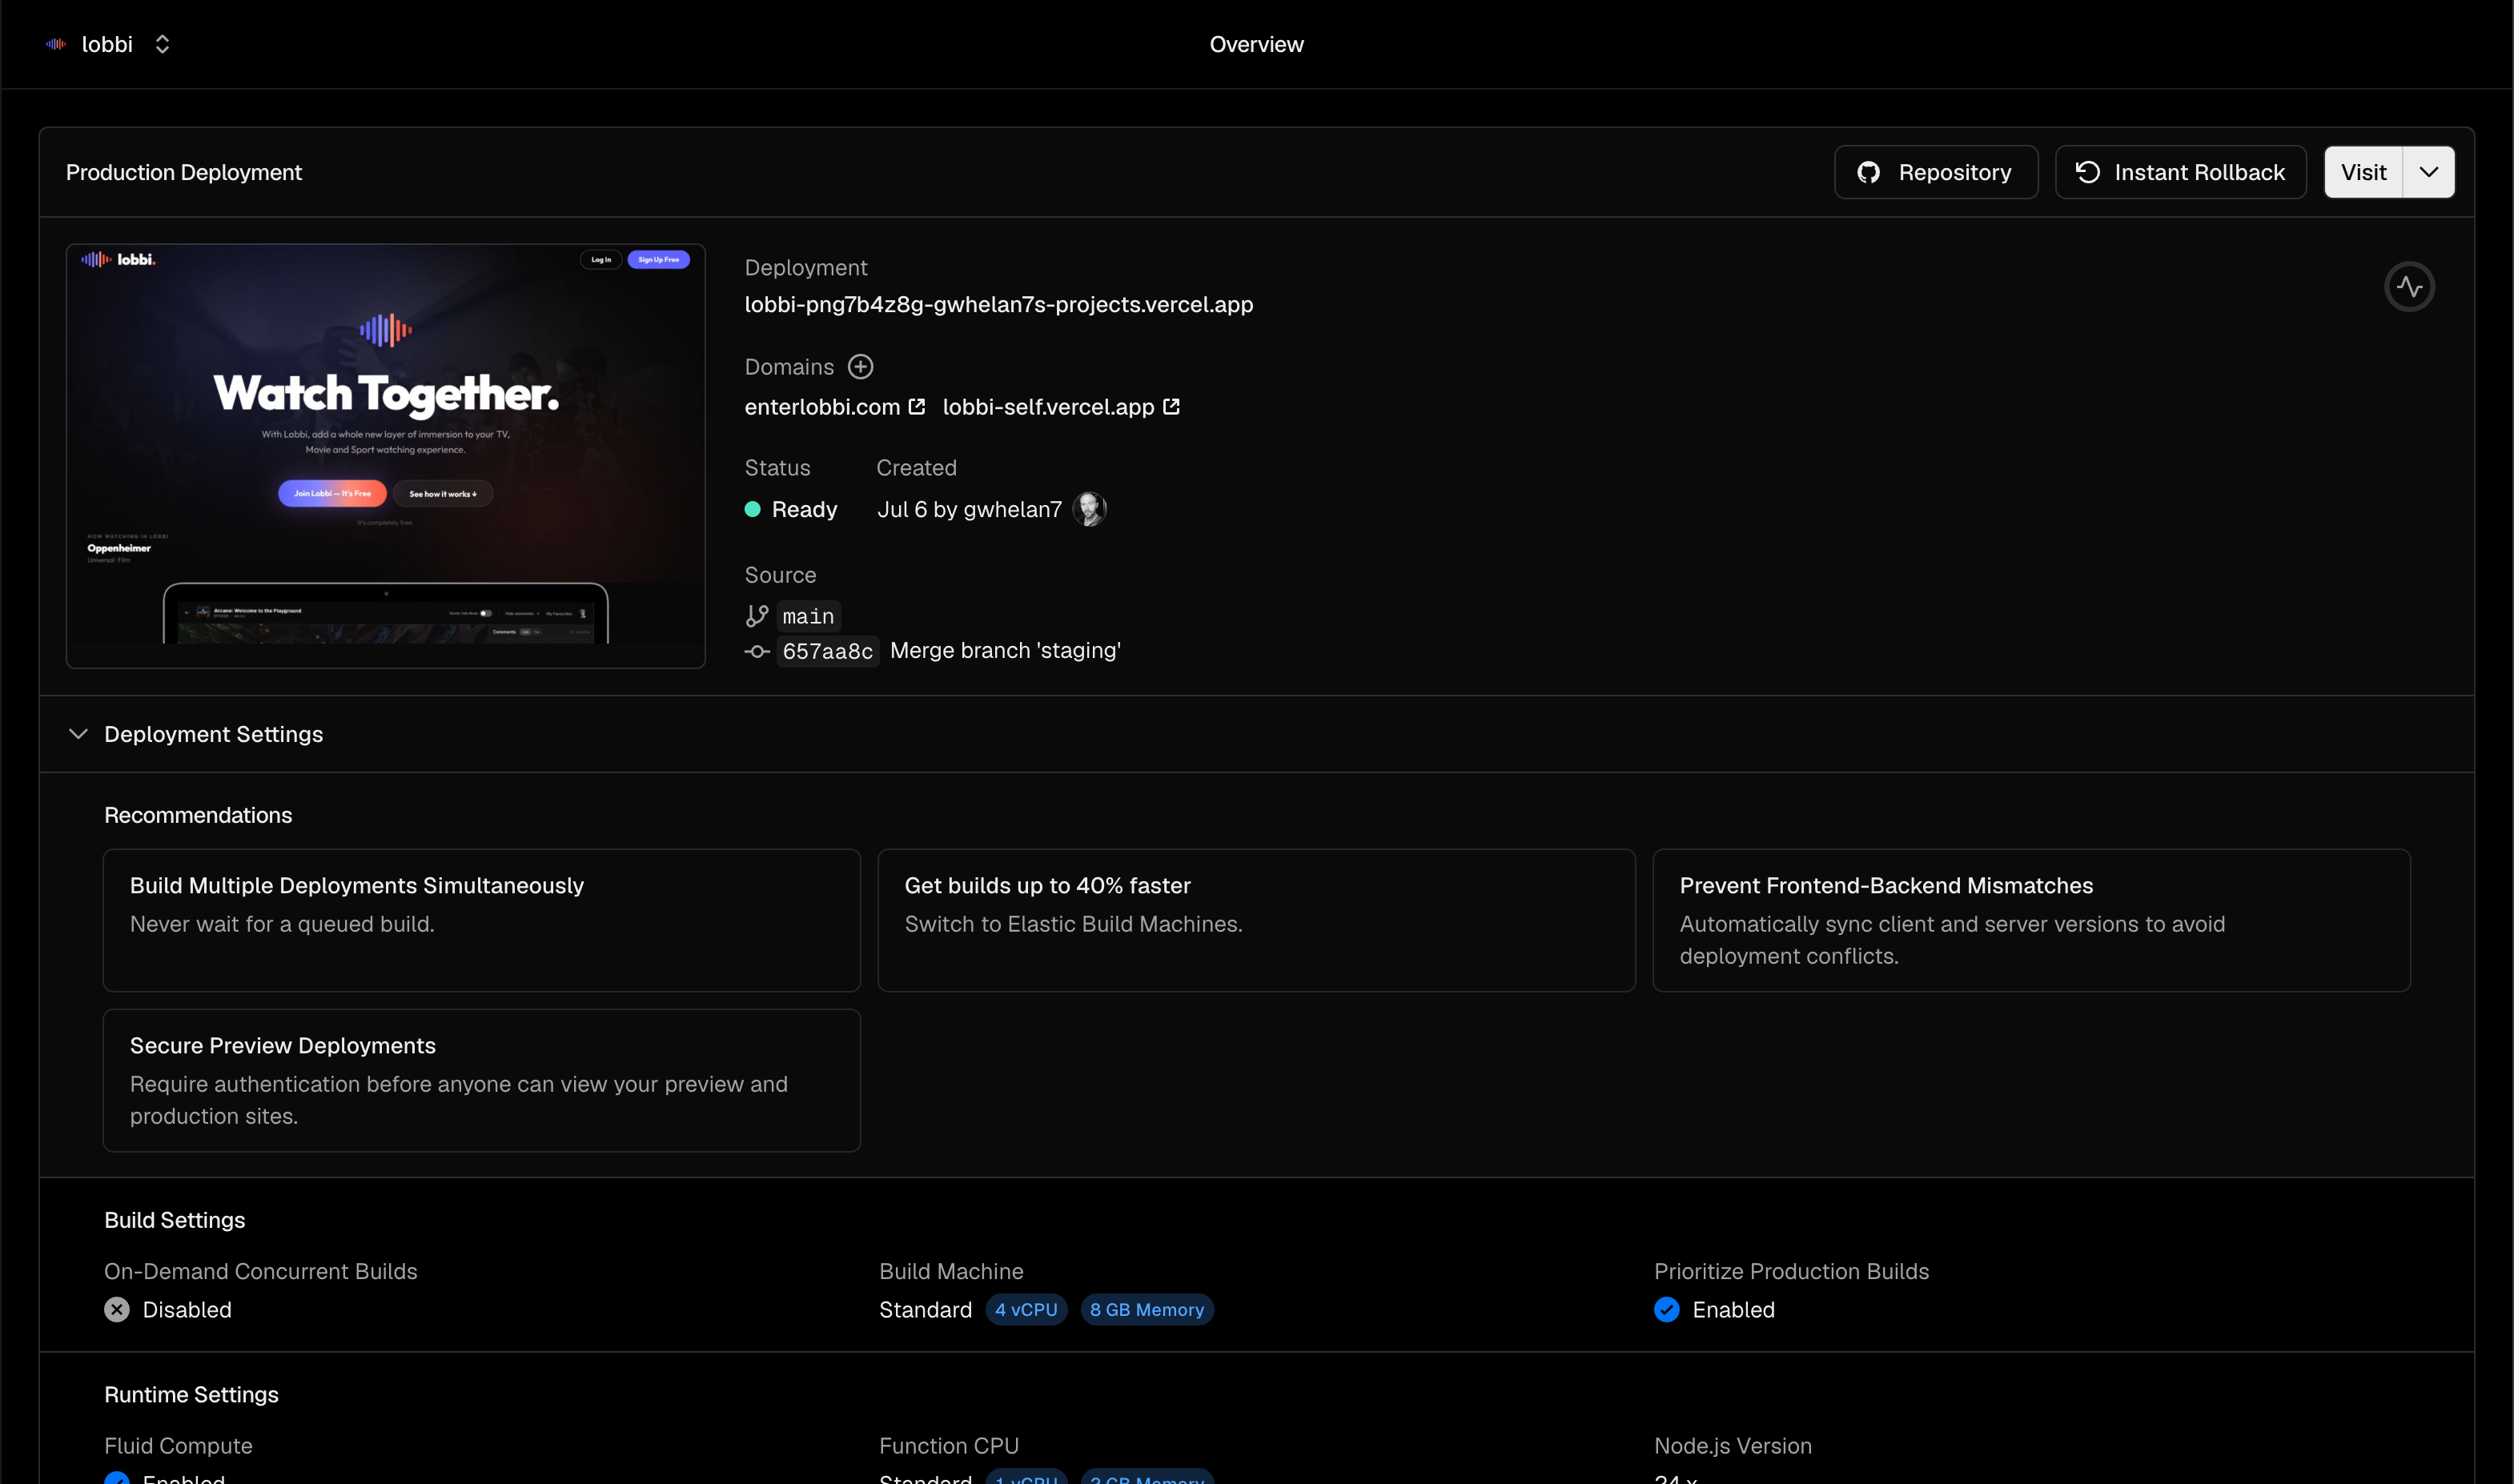Click the On-Demand Concurrent Builds label
The height and width of the screenshot is (1484, 2514).
tap(261, 1271)
